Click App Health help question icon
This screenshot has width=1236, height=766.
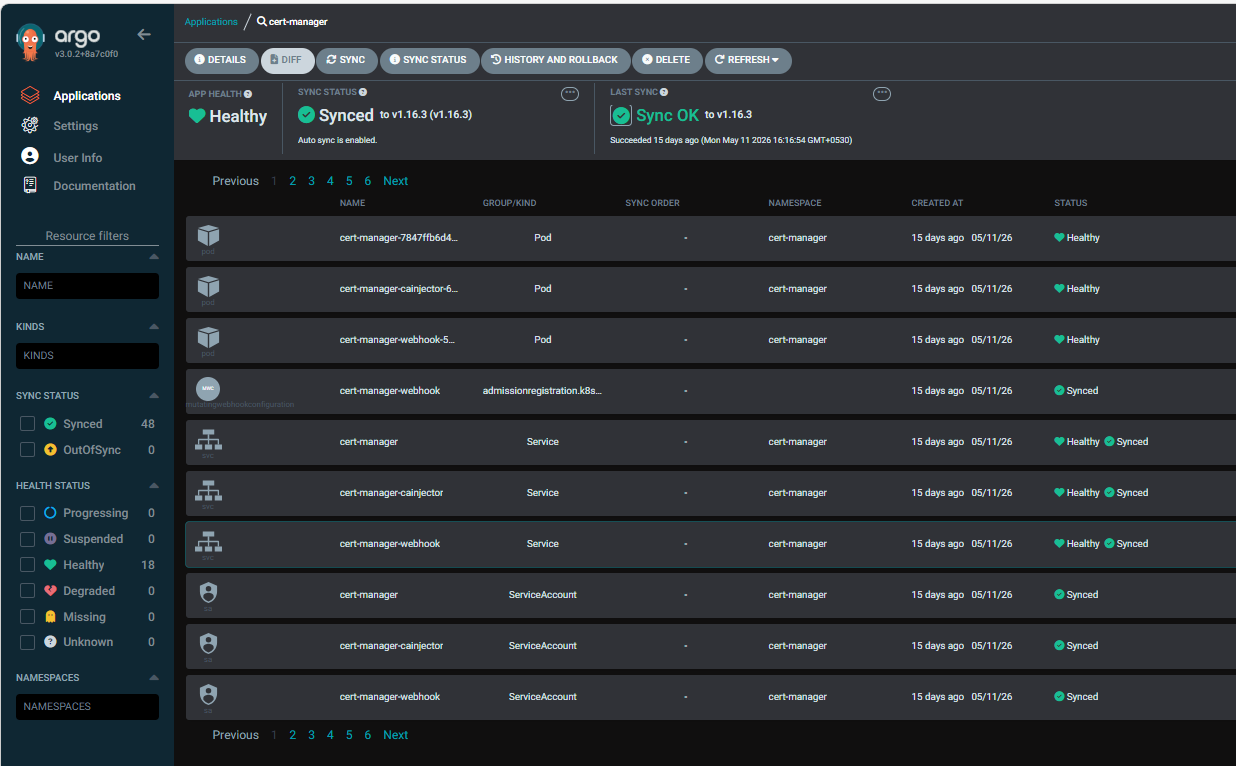tap(248, 94)
